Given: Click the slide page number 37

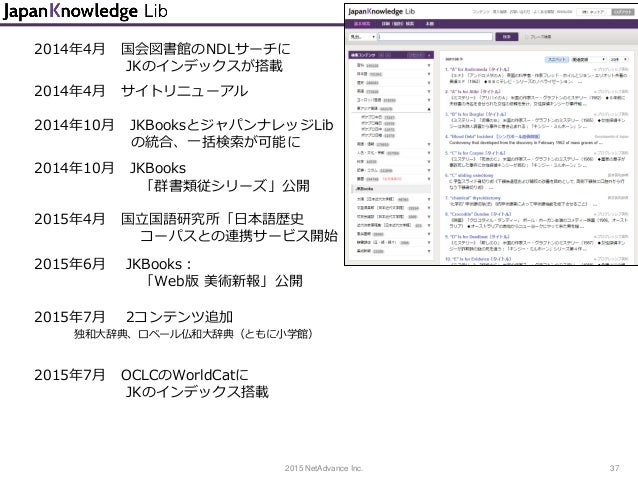Looking at the screenshot, I should [x=614, y=468].
